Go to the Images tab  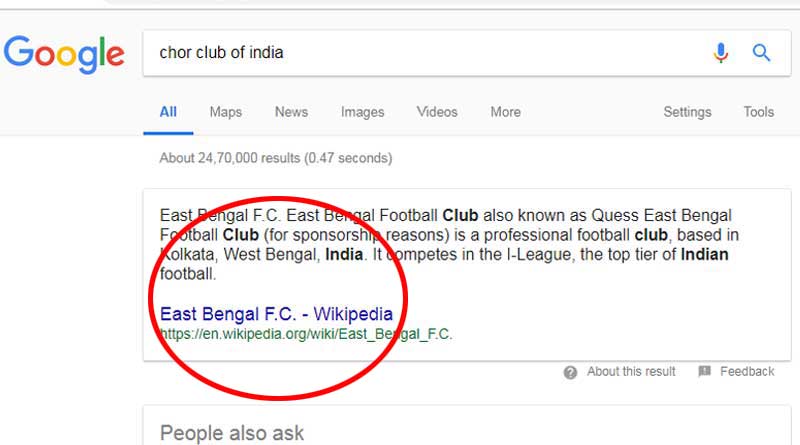[362, 112]
